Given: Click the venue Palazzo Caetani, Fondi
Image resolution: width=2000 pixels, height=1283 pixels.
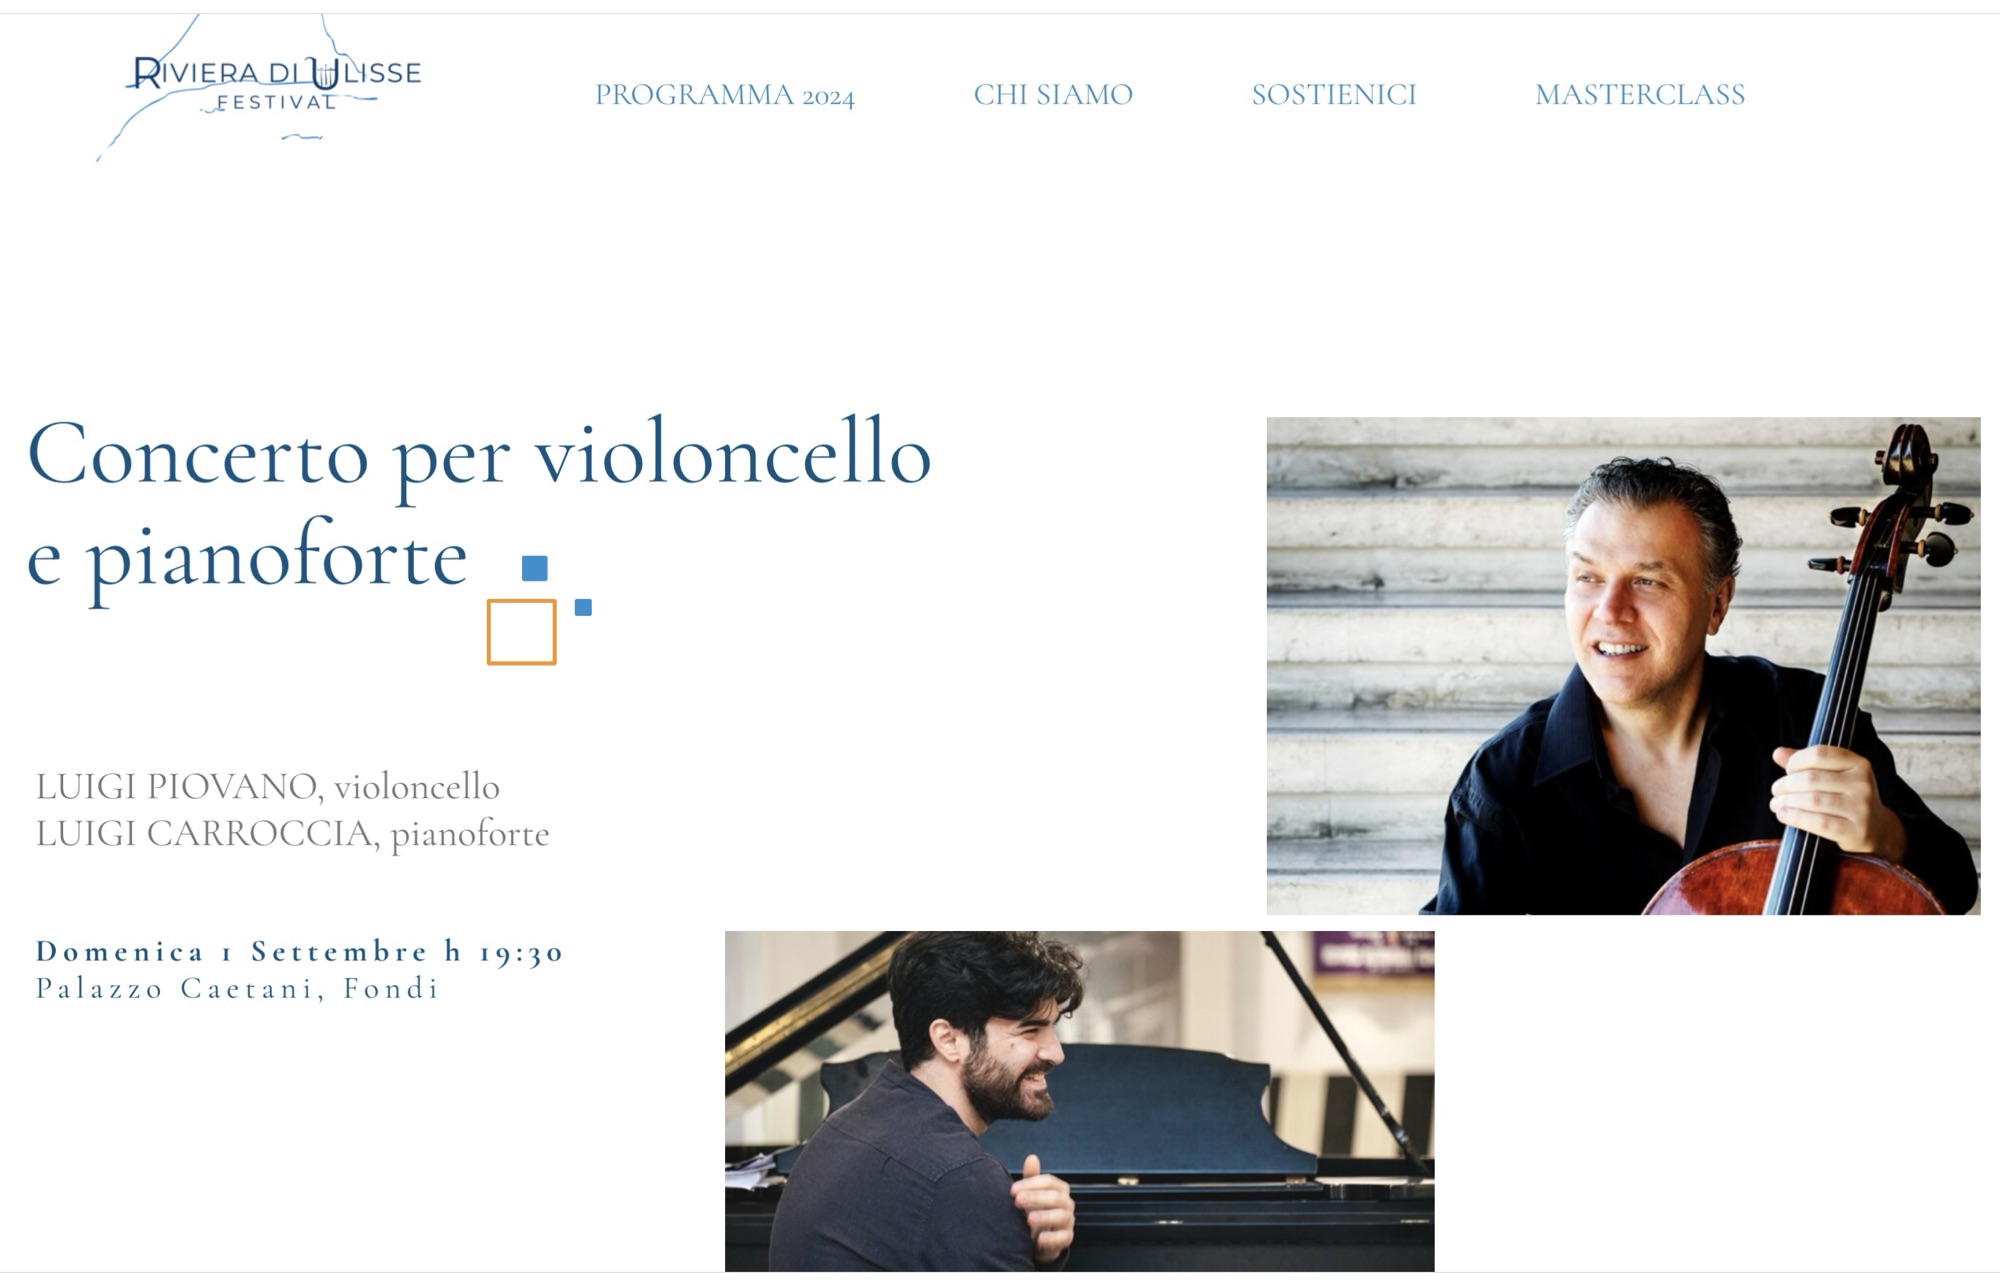Looking at the screenshot, I should 238,989.
